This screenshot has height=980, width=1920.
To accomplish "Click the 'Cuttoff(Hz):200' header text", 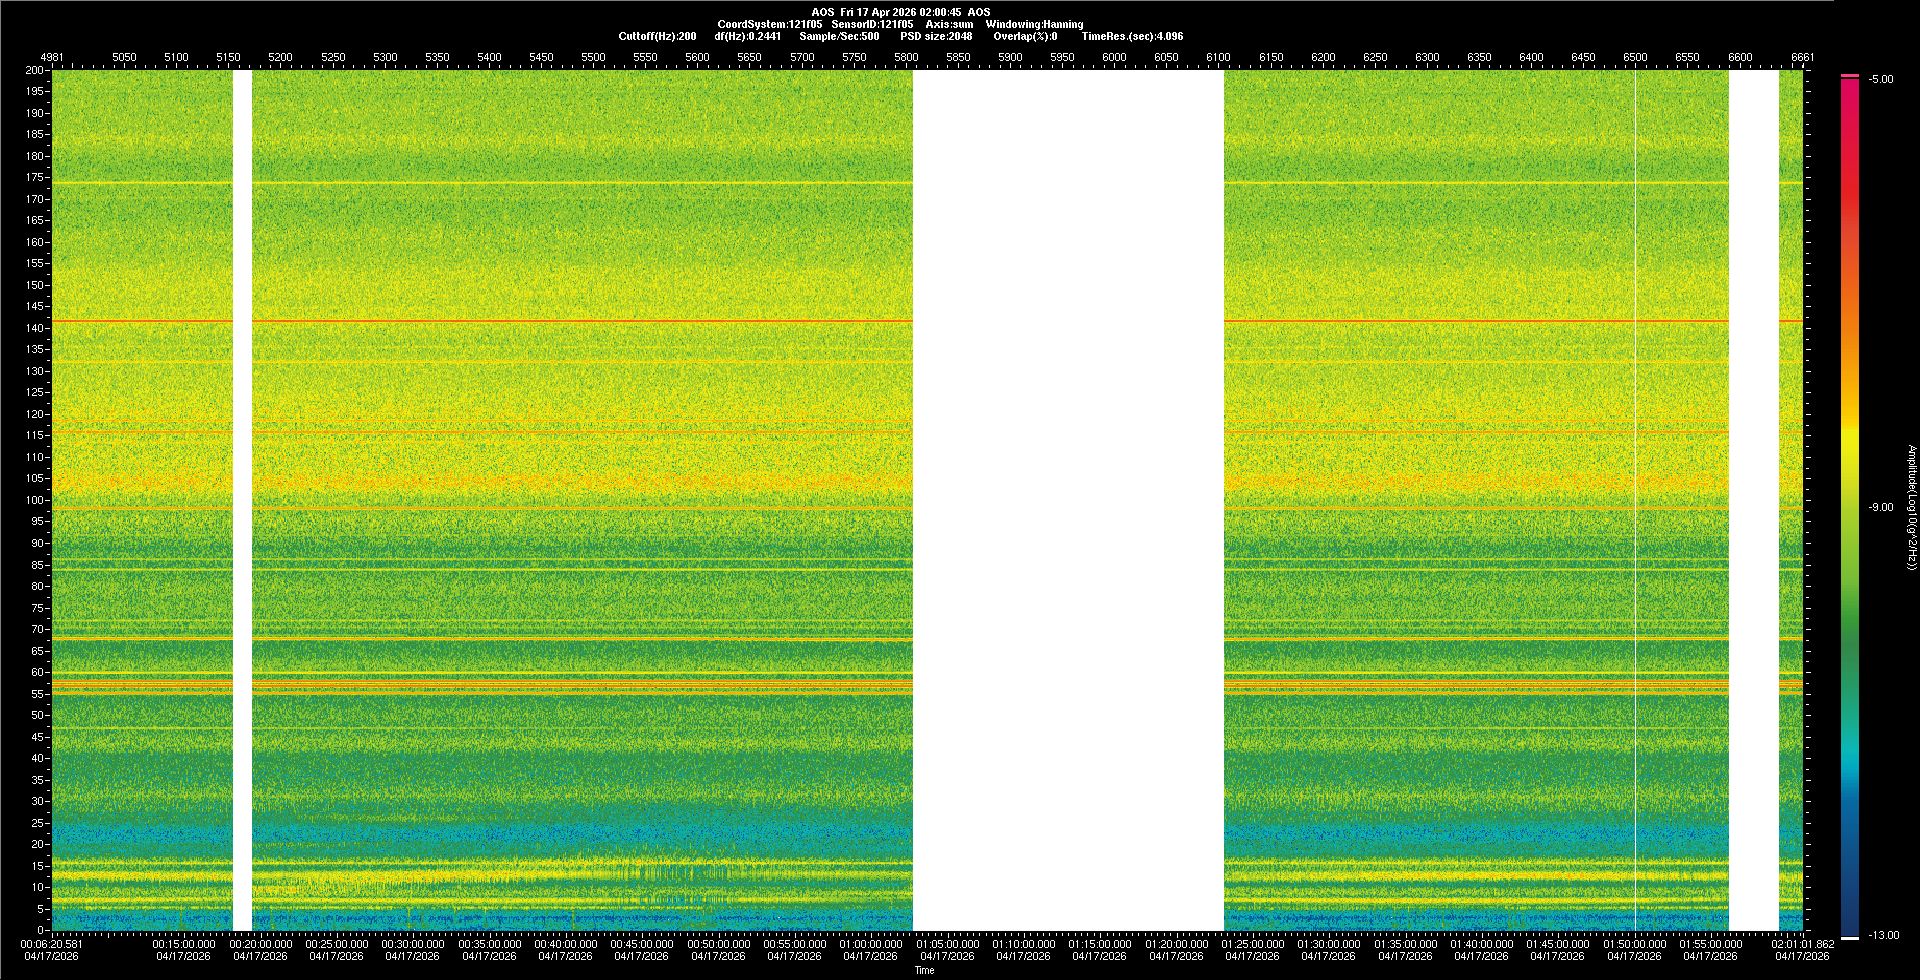I will 657,36.
